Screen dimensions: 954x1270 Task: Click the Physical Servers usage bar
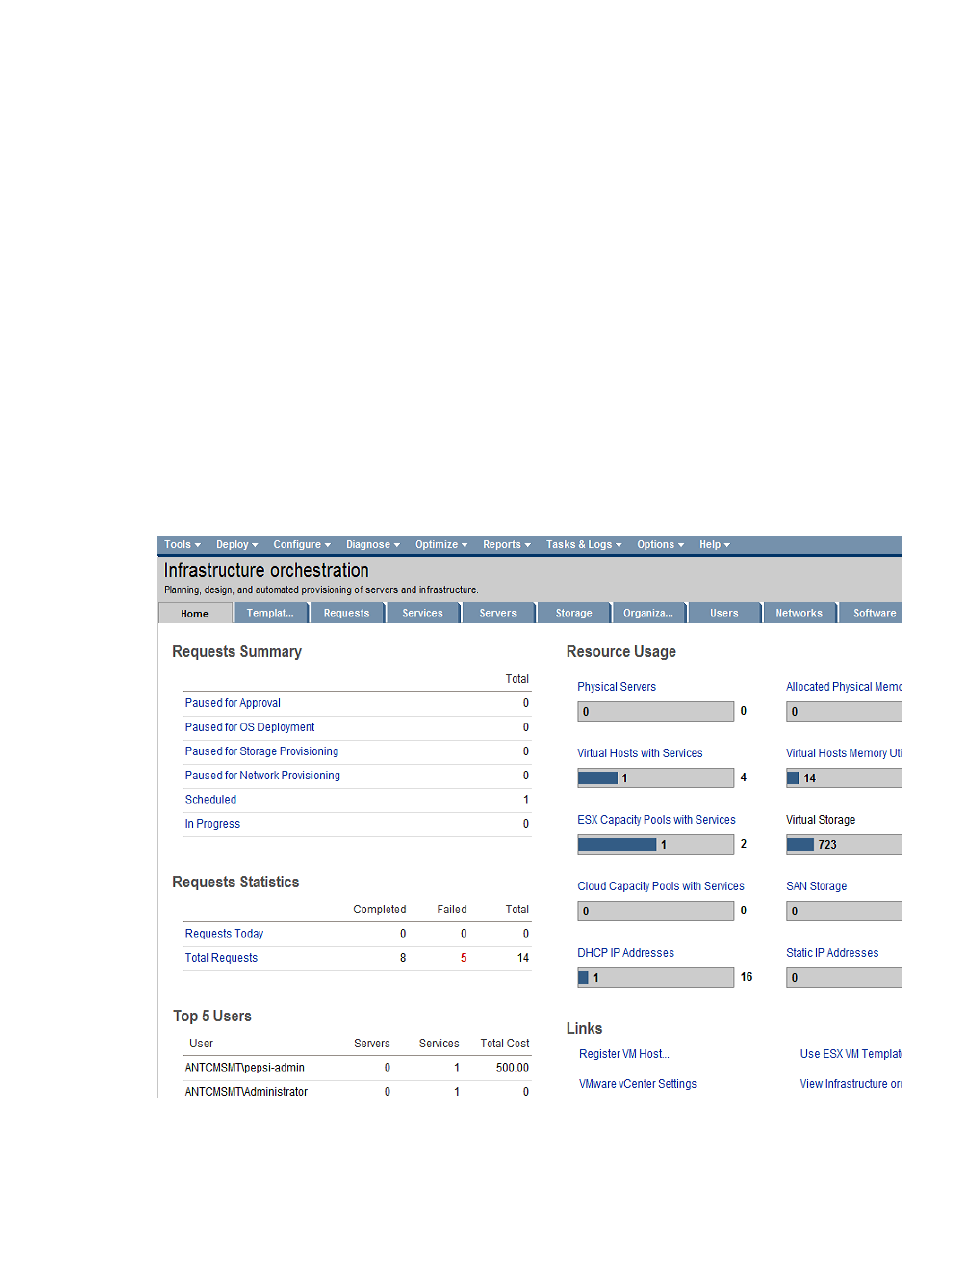656,712
